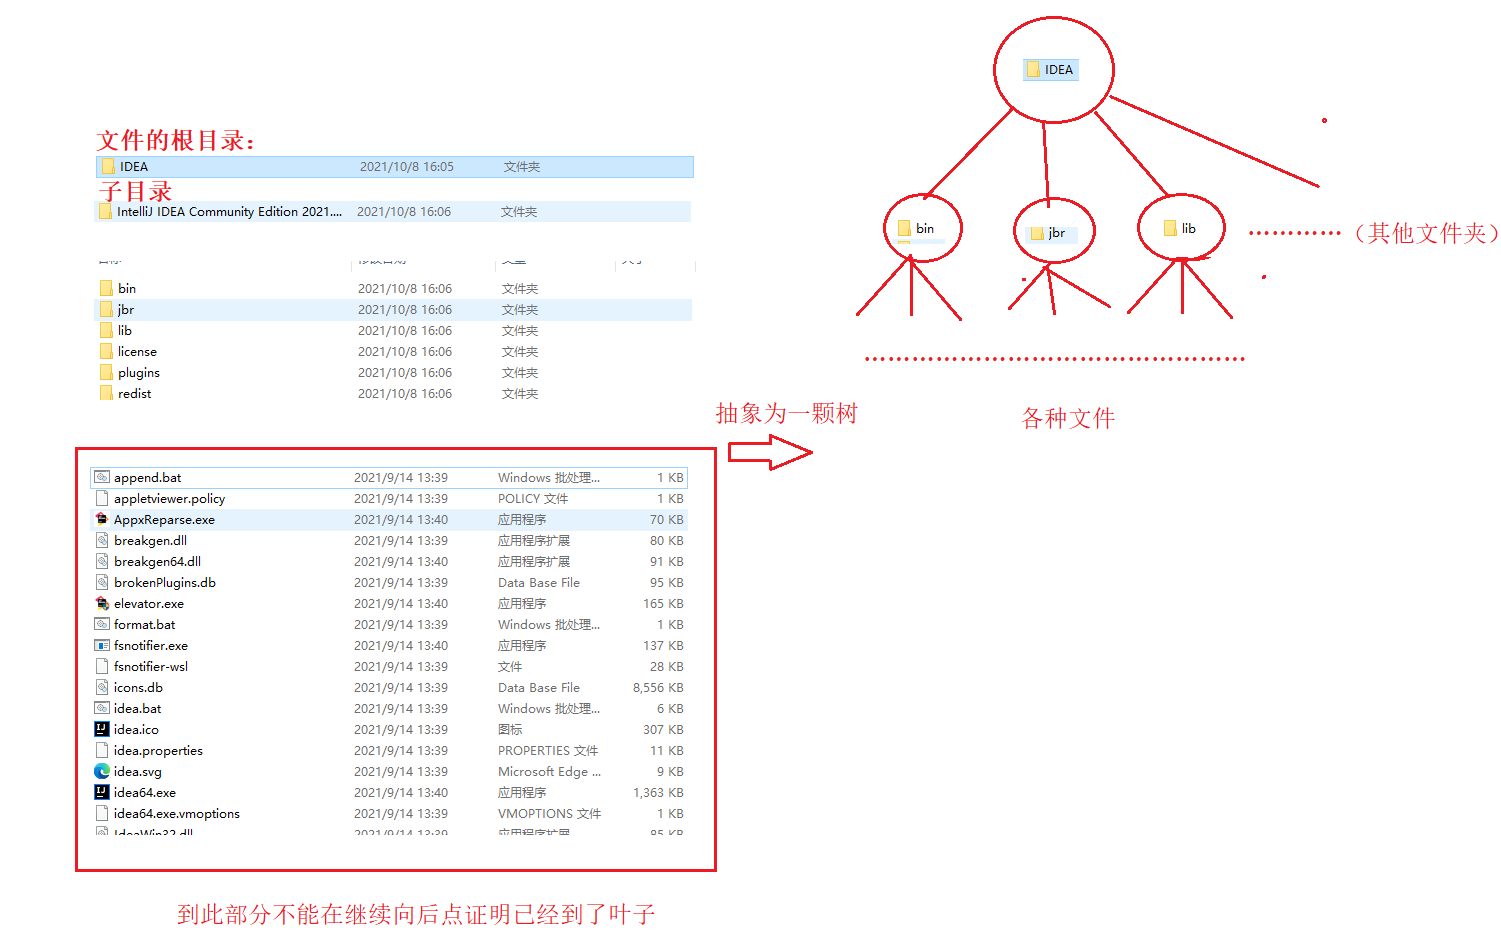1501x950 pixels.
Task: Click the 图标 type cell of idea.ico
Action: [x=510, y=730]
